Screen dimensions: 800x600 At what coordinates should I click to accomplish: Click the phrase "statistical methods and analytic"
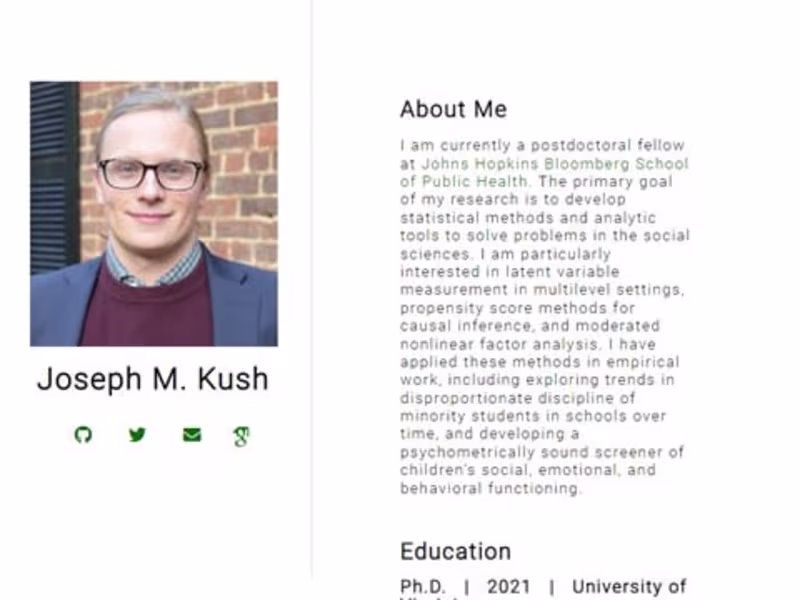point(528,218)
